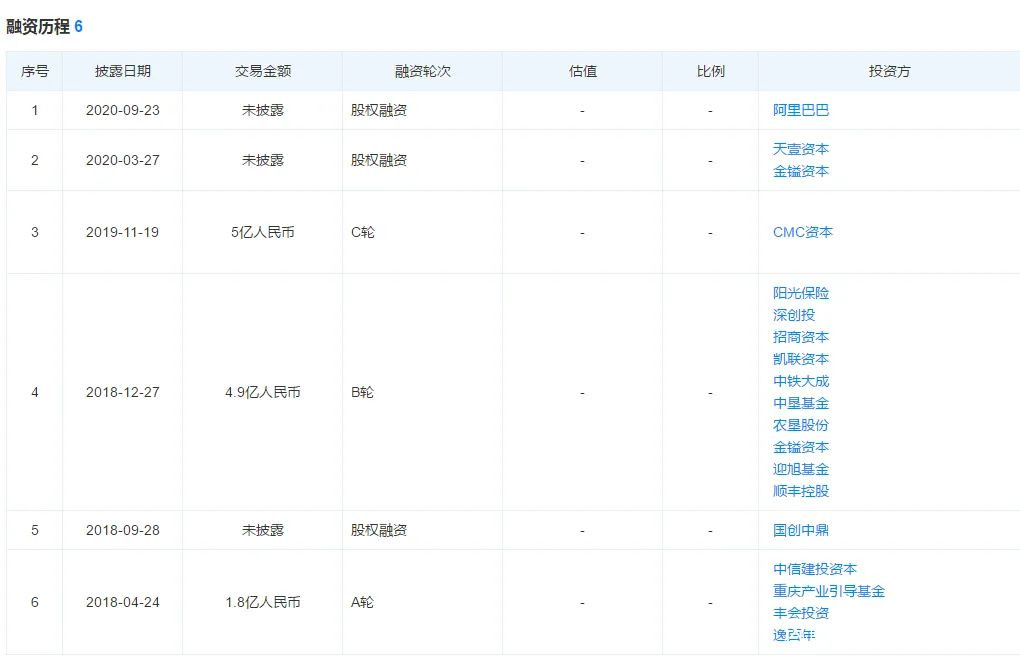Click 股权融资 in the 2020-03-27 row
This screenshot has width=1020, height=657.
click(x=379, y=161)
